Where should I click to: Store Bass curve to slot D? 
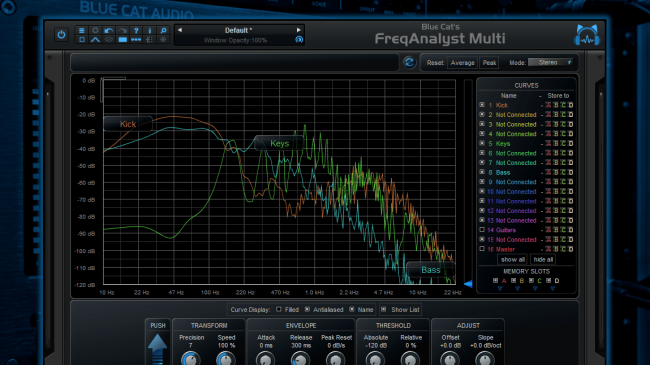tap(570, 173)
